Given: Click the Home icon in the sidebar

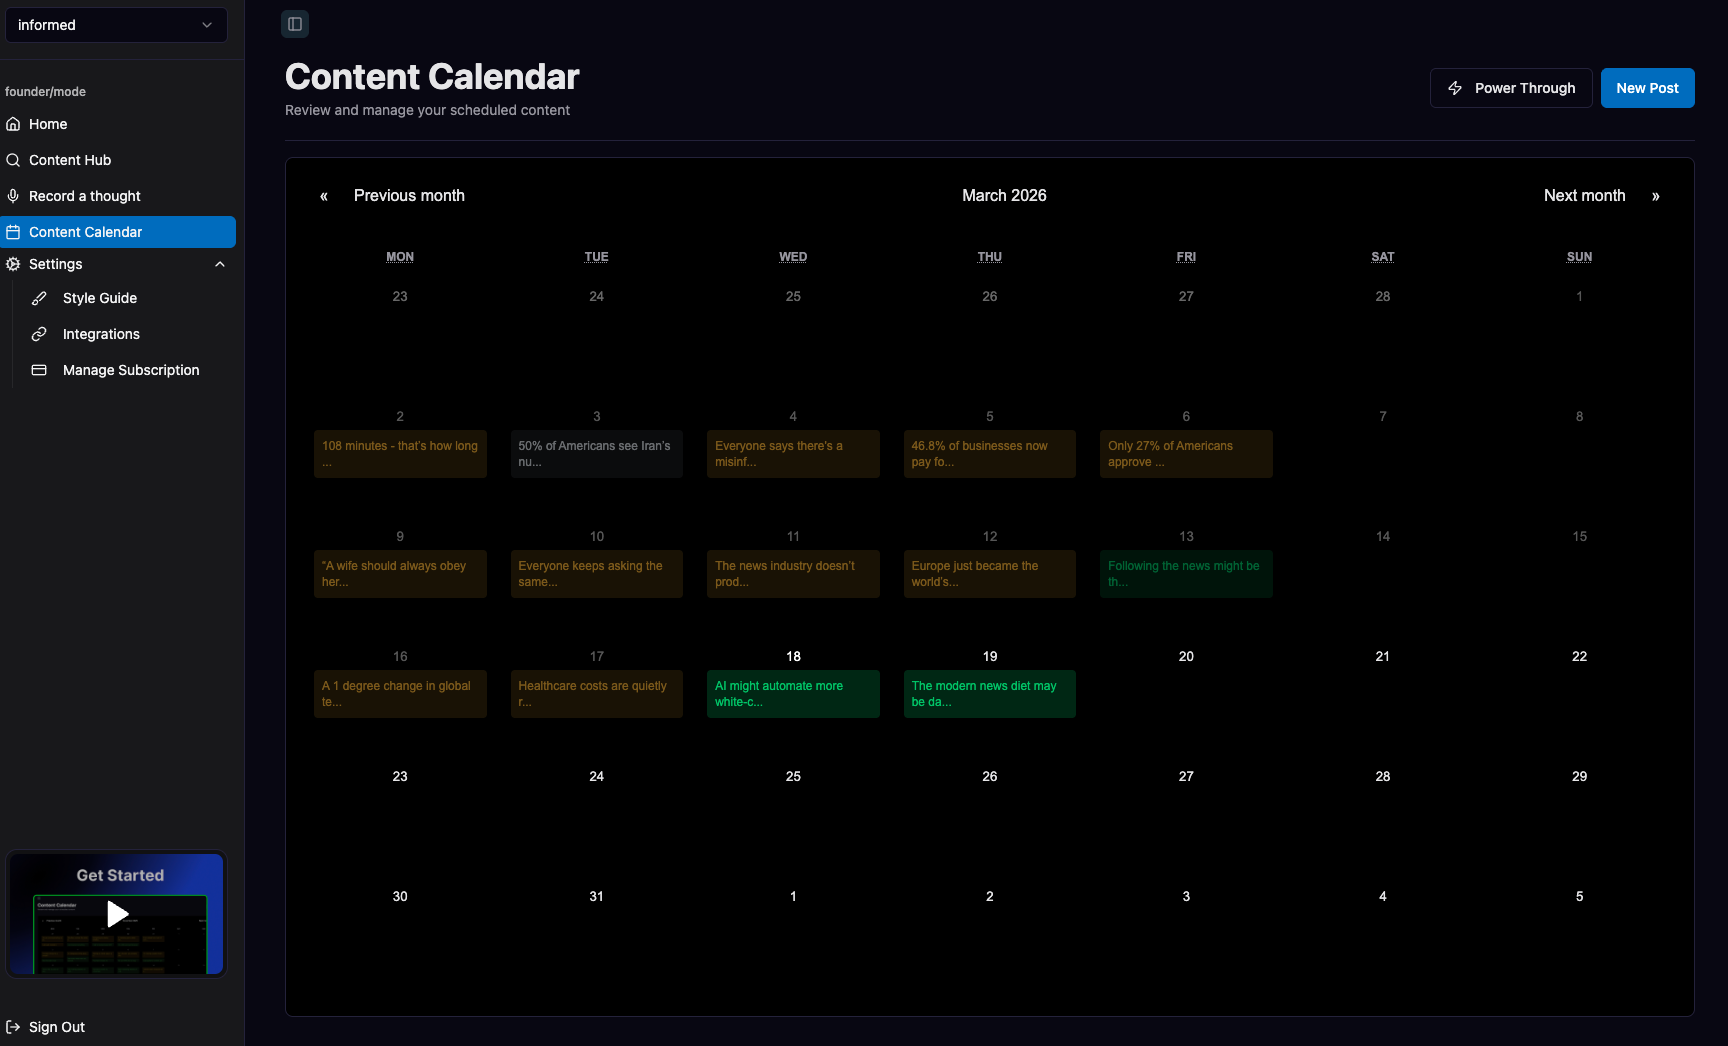Looking at the screenshot, I should click(x=14, y=124).
